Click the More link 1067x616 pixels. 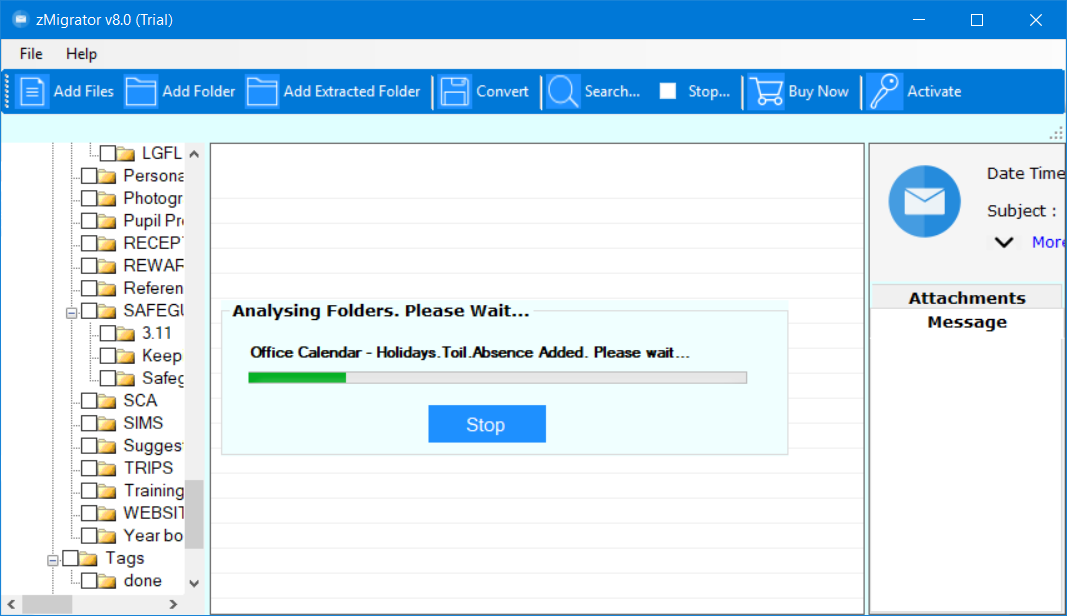point(1048,242)
